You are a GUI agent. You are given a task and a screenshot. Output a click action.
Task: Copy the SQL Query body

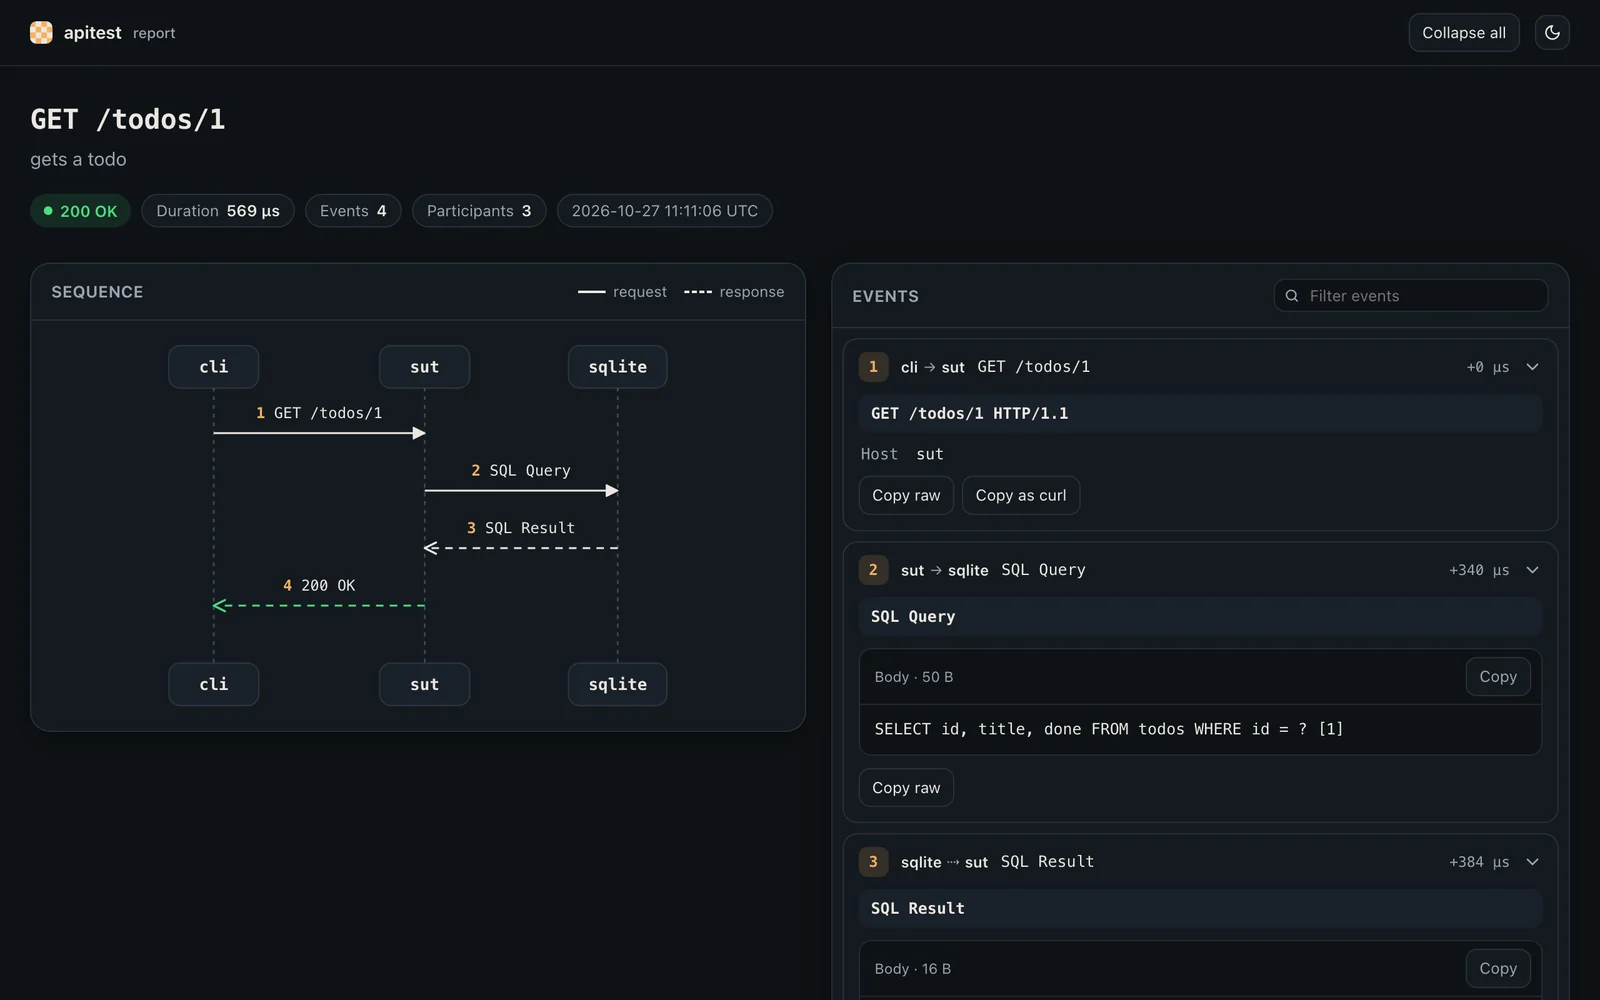point(1498,677)
